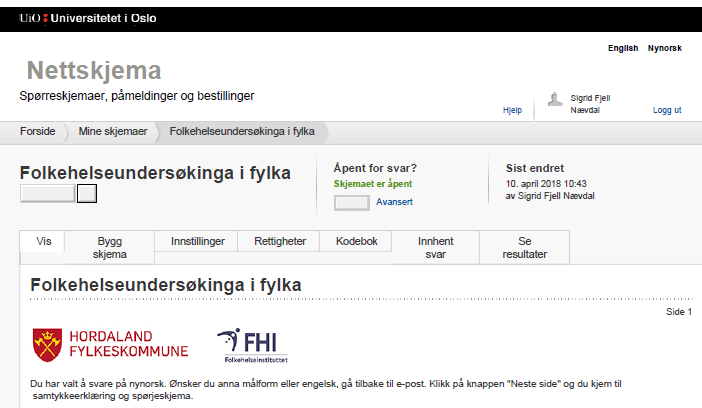
Task: Open the Innhent svar tab
Action: 435,247
